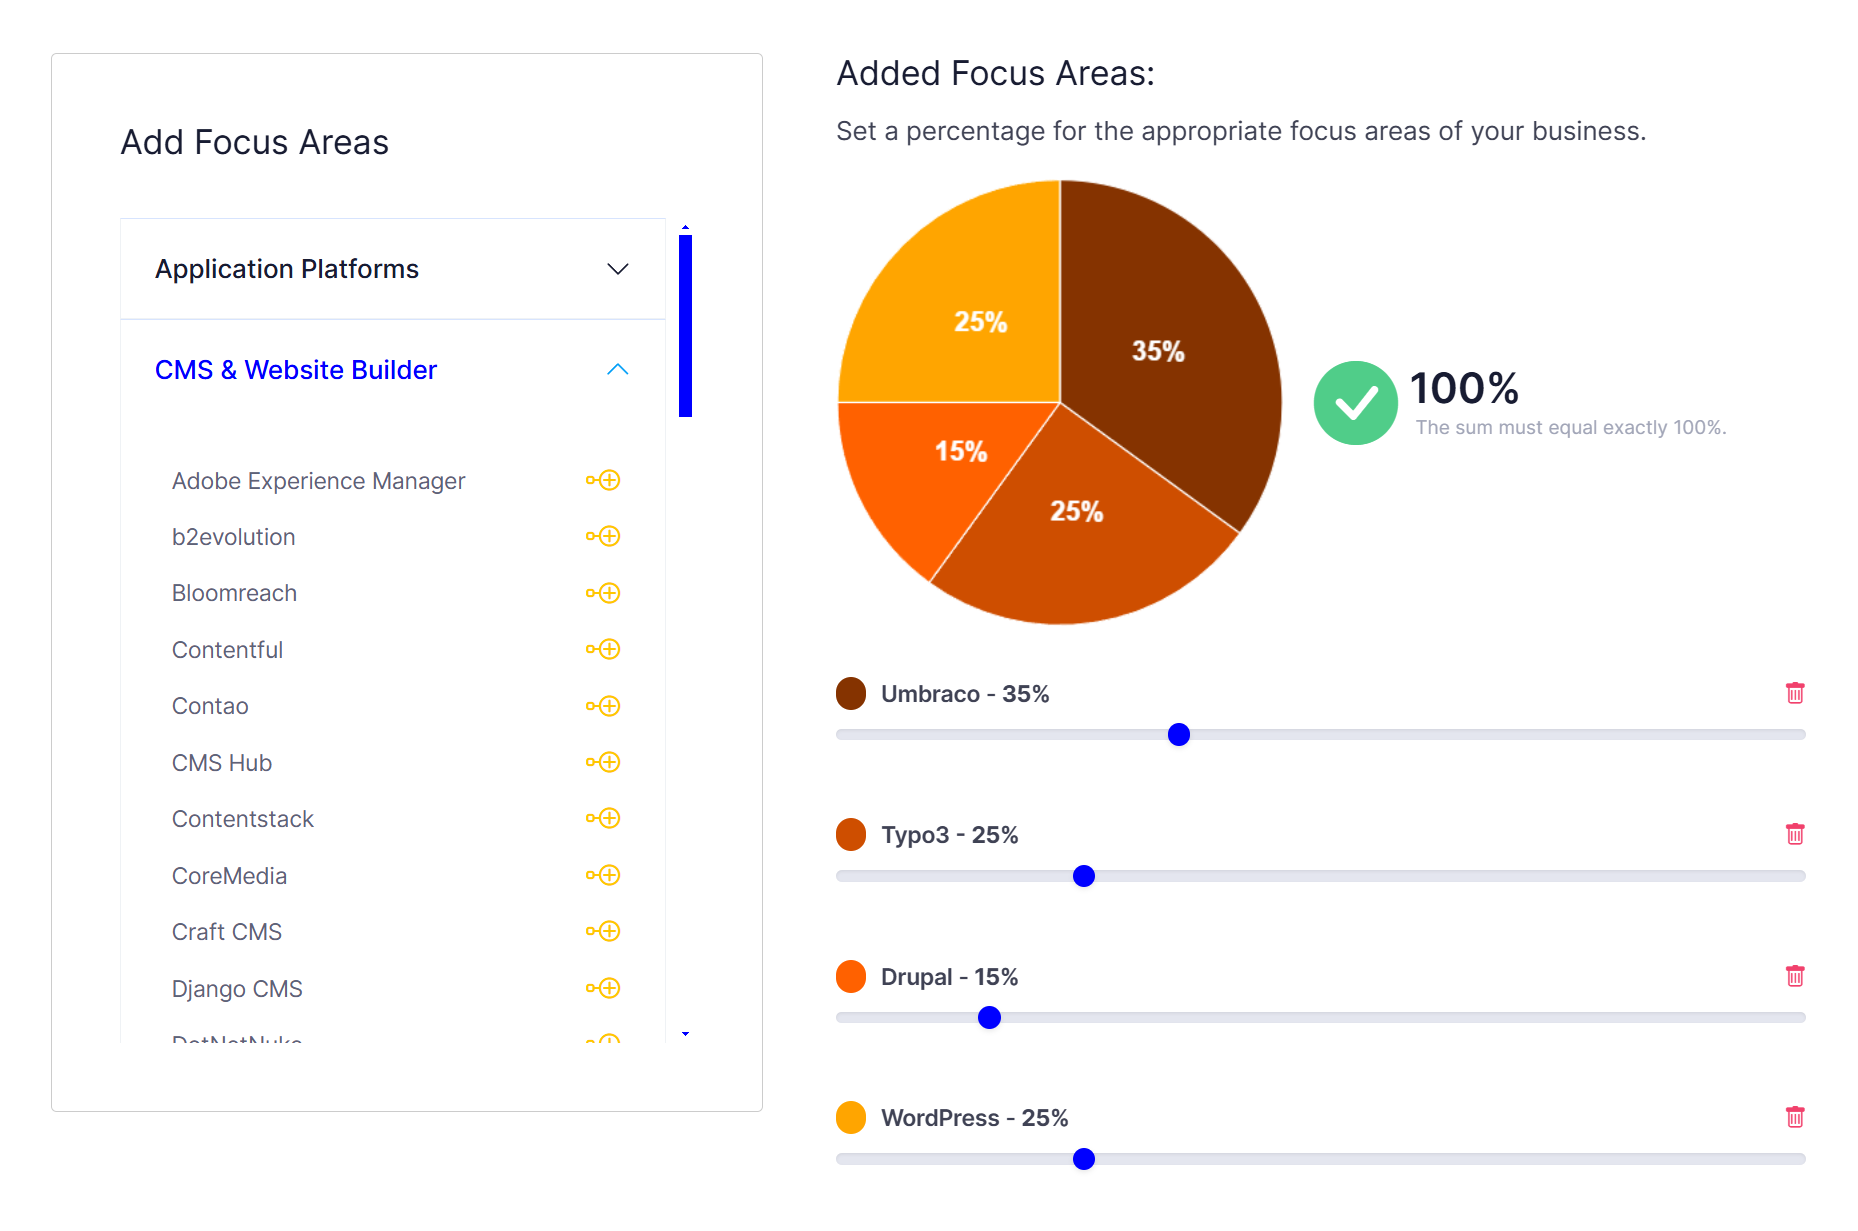Add Contao using its plus icon
The image size is (1858, 1231).
(603, 706)
